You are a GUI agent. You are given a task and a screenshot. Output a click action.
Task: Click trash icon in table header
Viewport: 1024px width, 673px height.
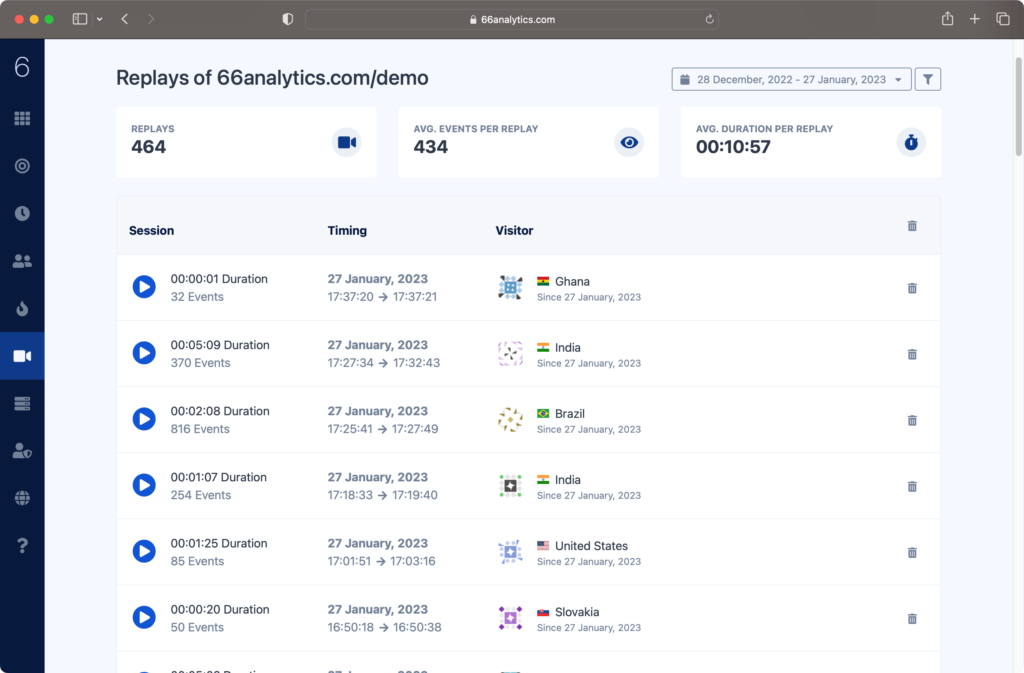[912, 226]
